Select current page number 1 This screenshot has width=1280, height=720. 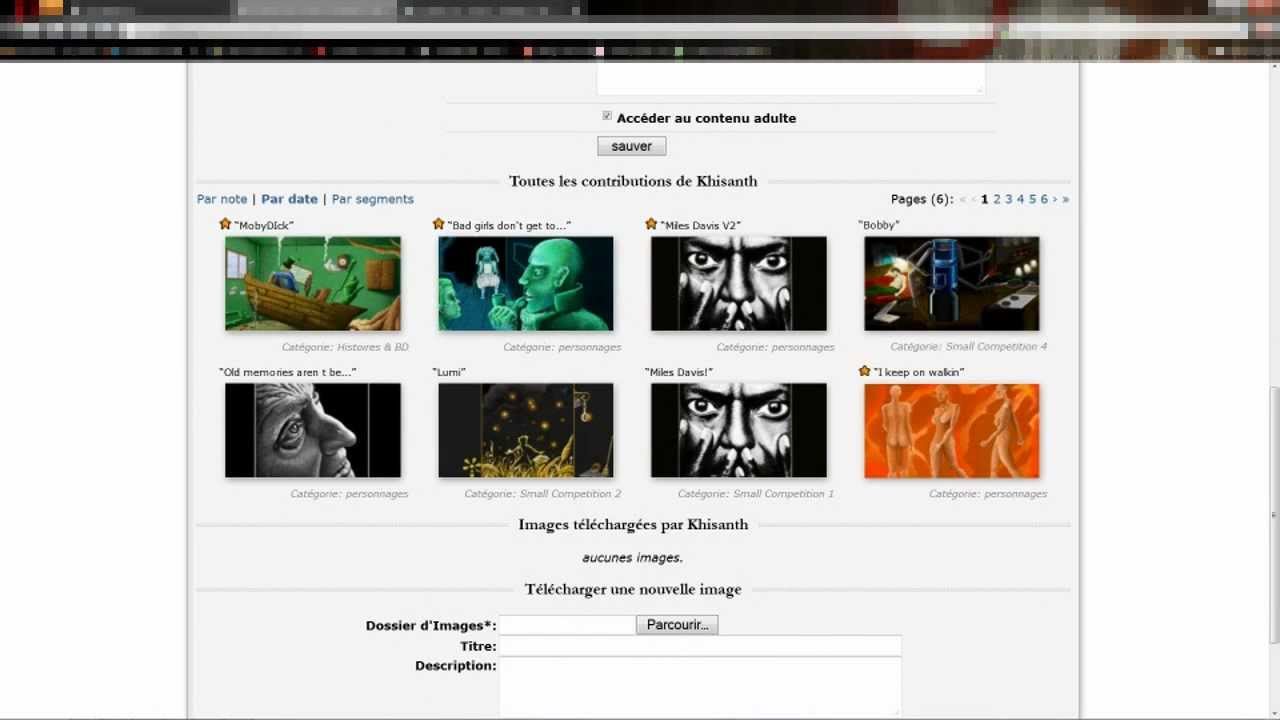click(985, 199)
